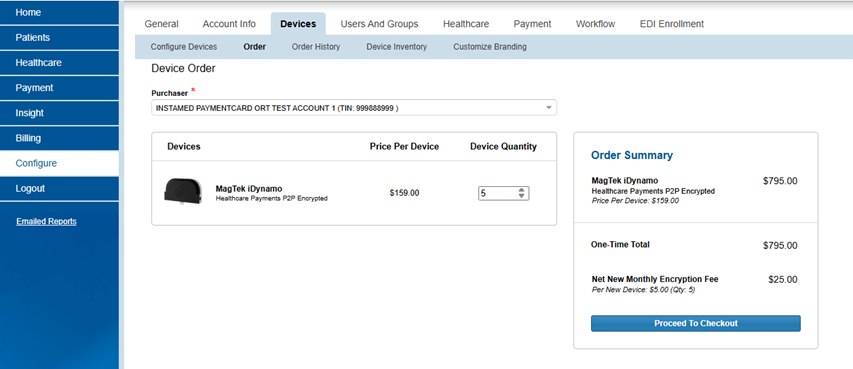The image size is (853, 369).
Task: Click the Price Per Device column header
Action: click(404, 146)
